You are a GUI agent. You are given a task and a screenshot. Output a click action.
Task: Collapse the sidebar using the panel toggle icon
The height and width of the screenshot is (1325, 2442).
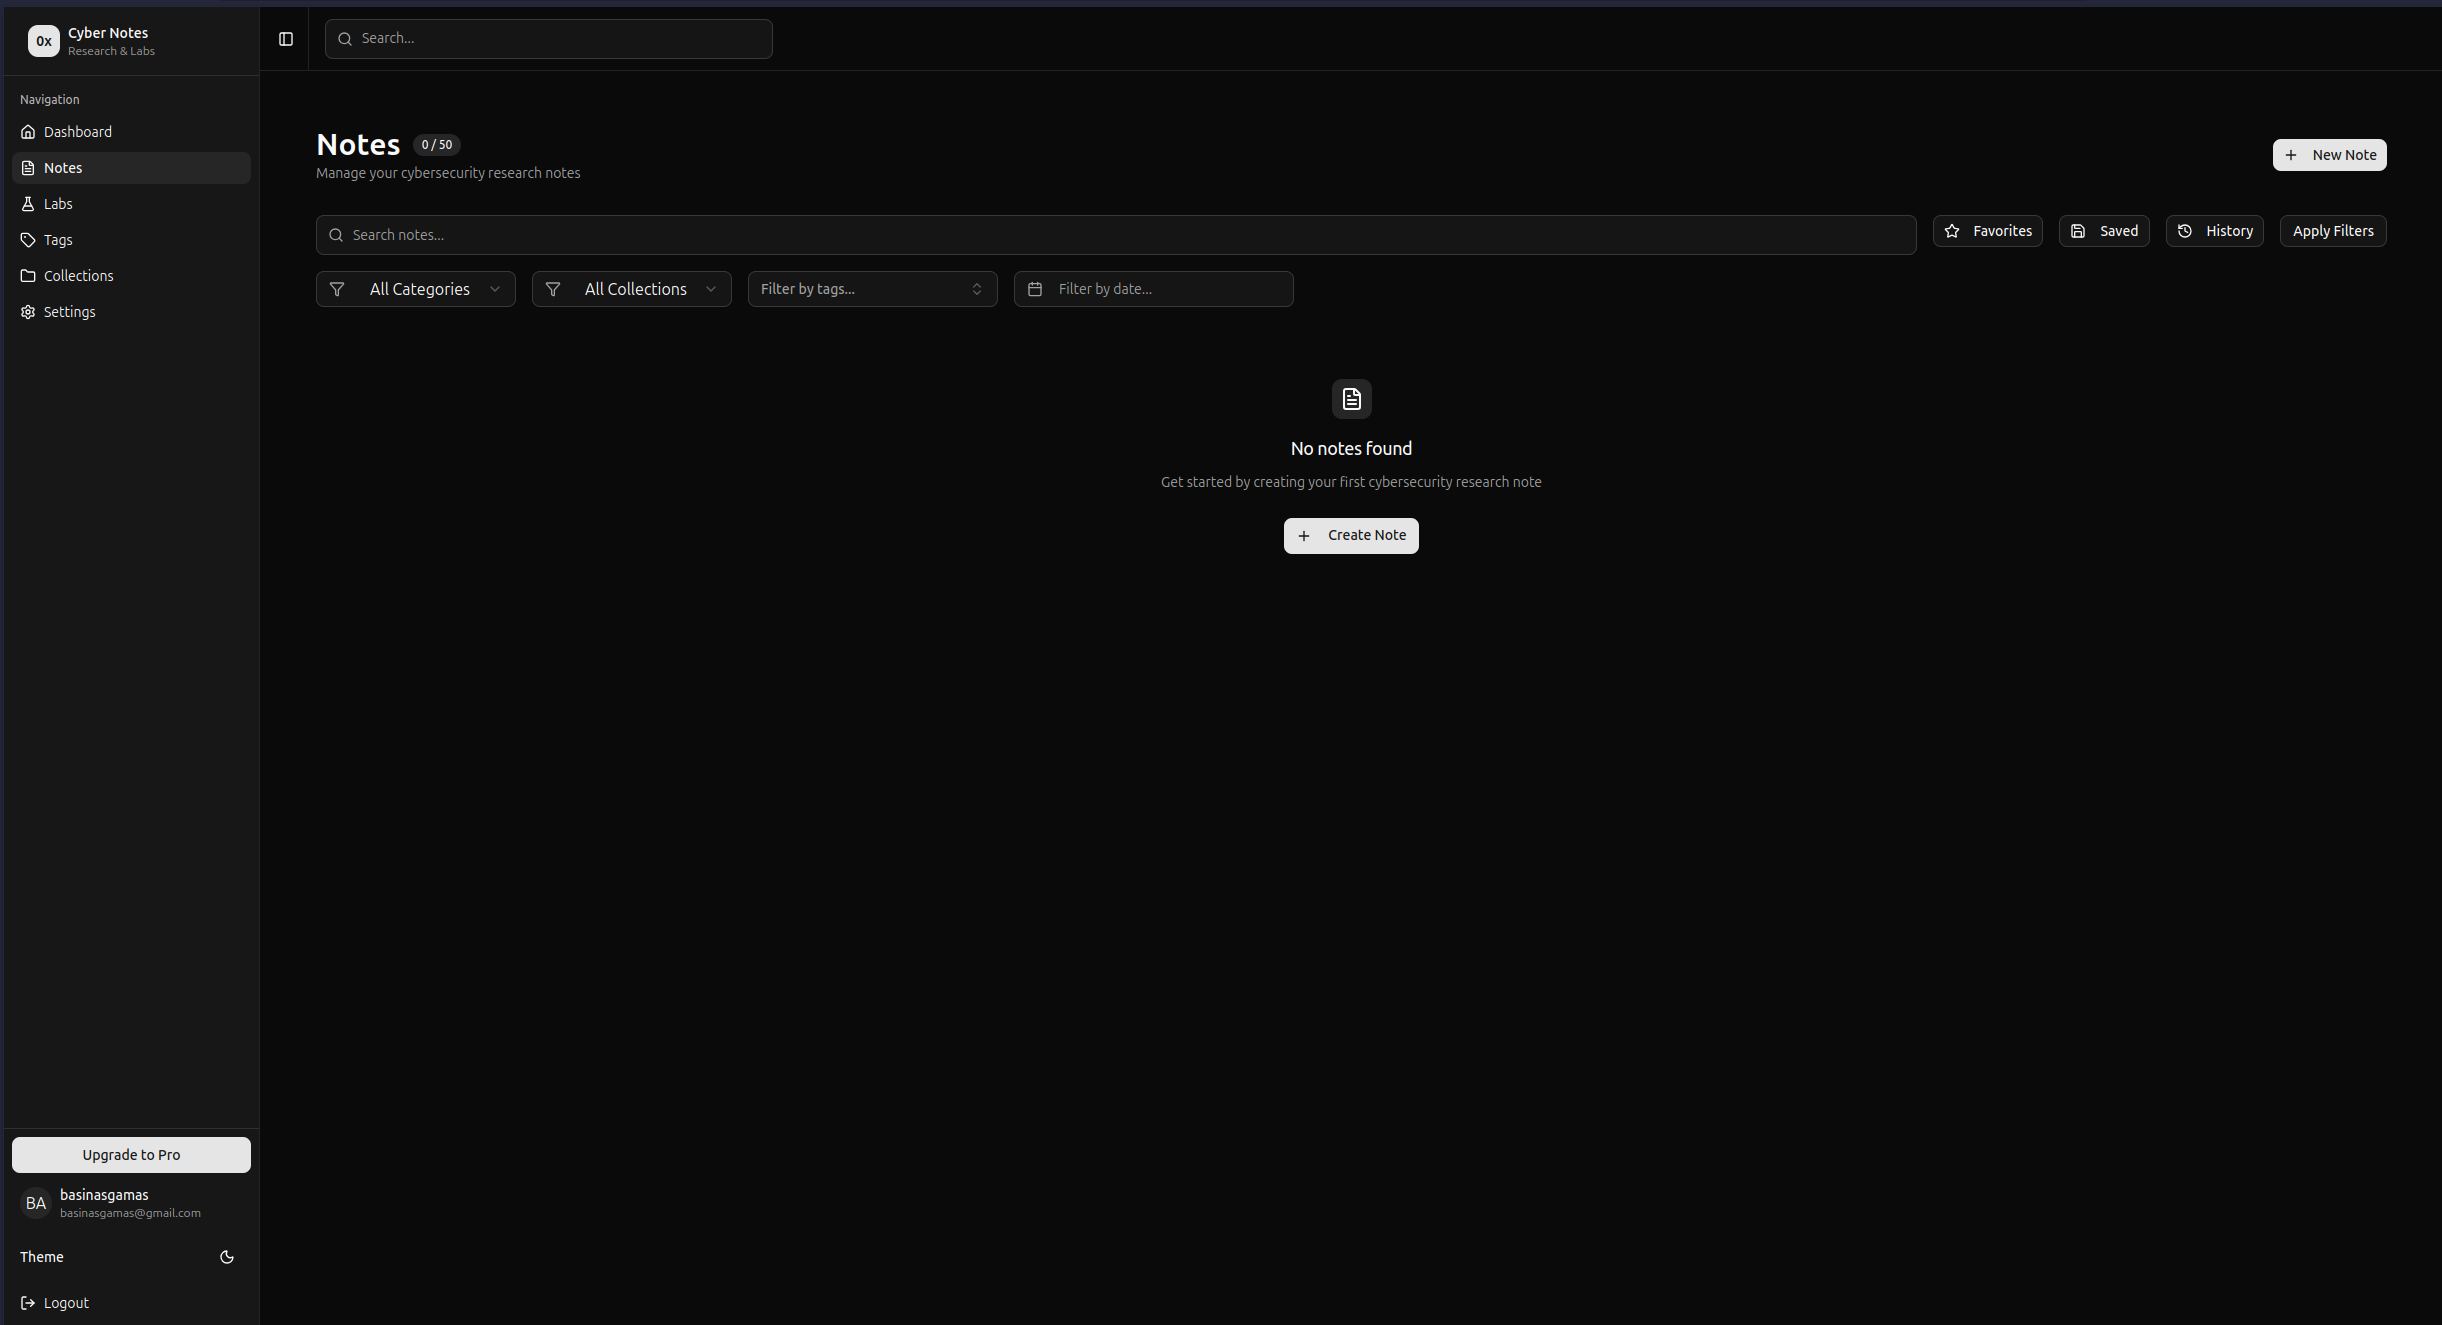(286, 38)
